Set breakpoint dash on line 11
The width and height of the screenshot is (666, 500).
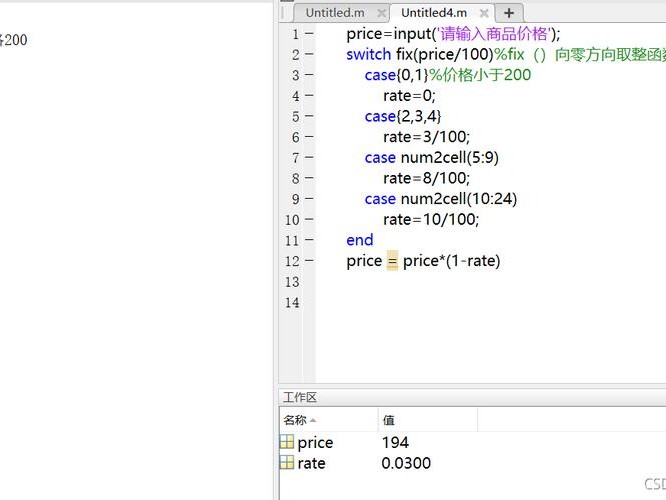[309, 240]
